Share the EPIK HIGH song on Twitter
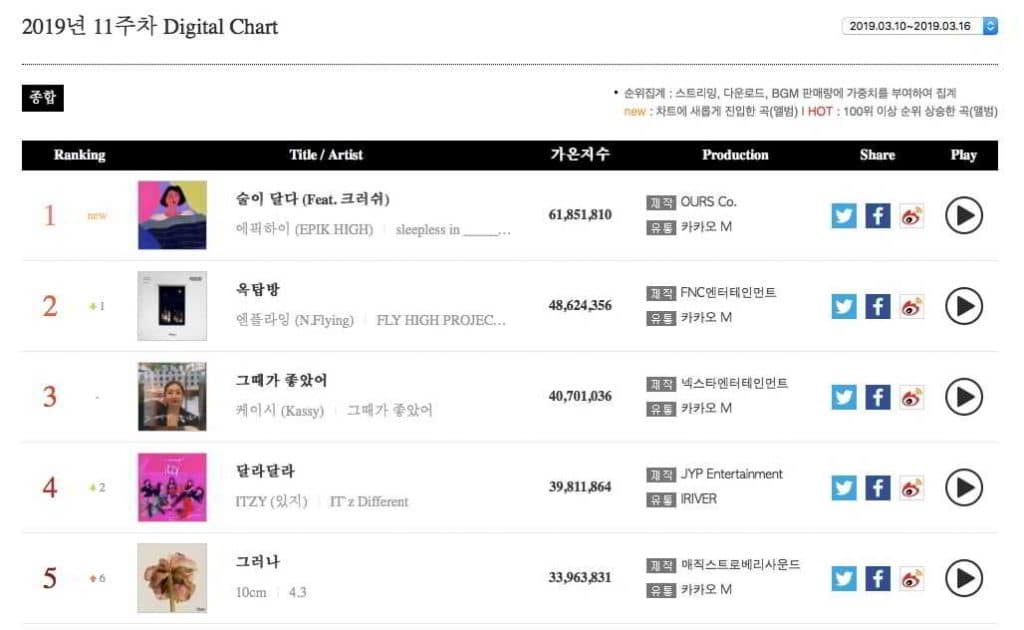This screenshot has height=630, width=1024. click(x=844, y=215)
